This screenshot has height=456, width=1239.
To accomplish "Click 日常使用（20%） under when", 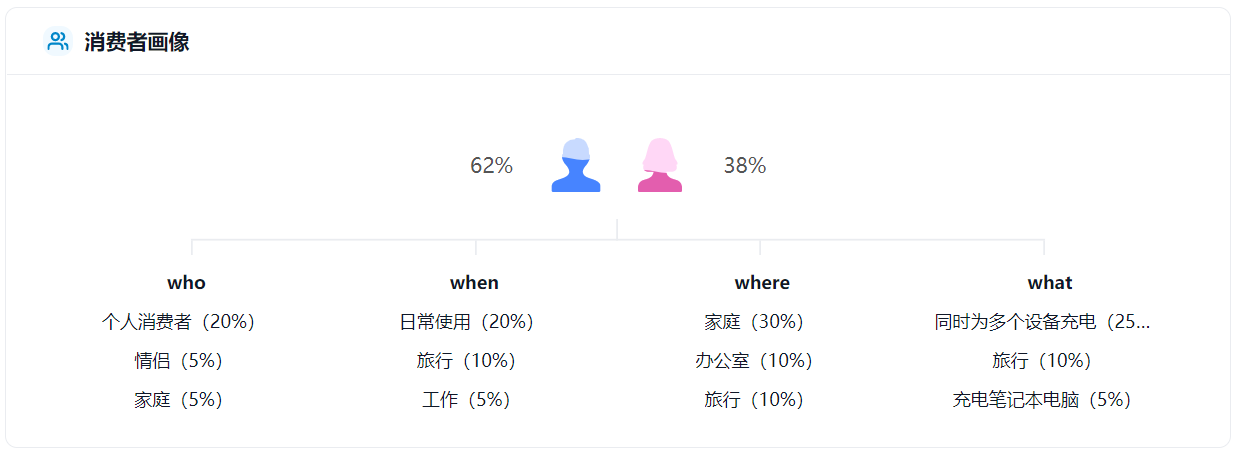I will (467, 322).
